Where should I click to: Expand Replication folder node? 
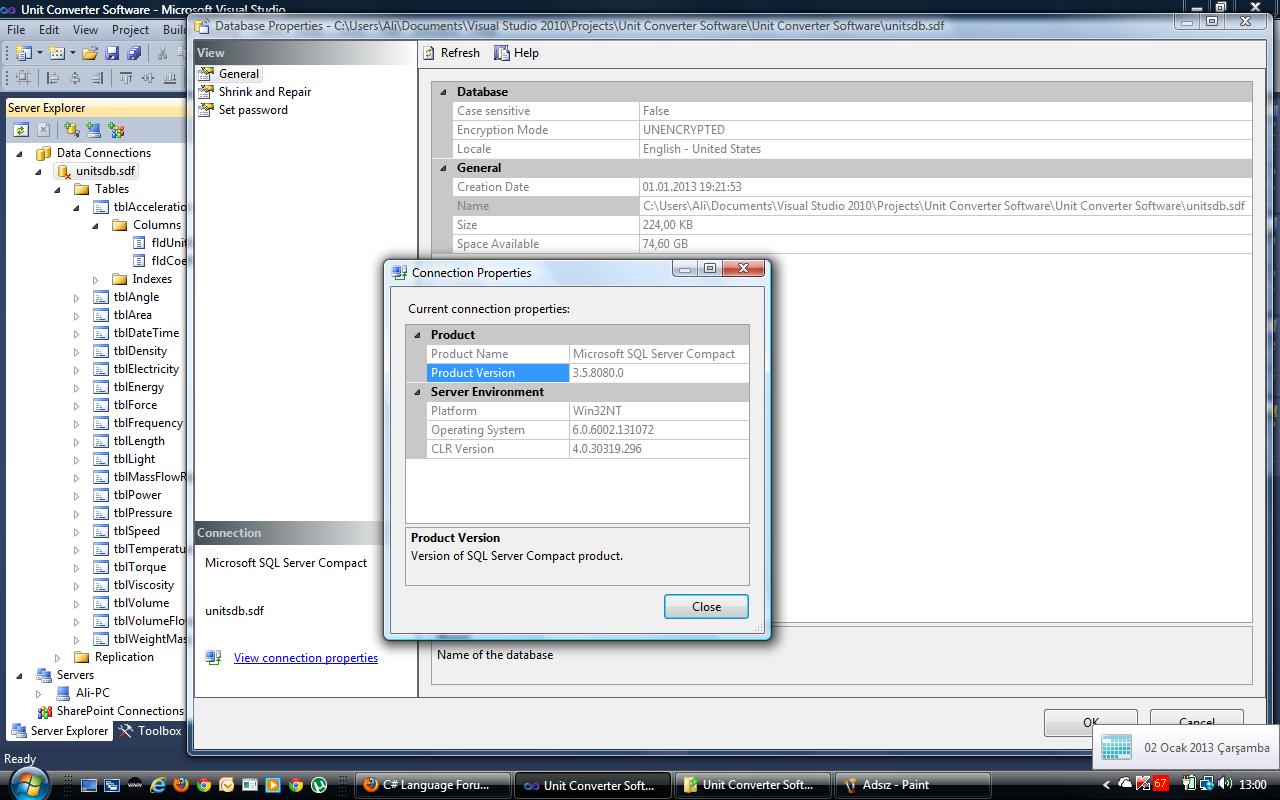(x=58, y=657)
